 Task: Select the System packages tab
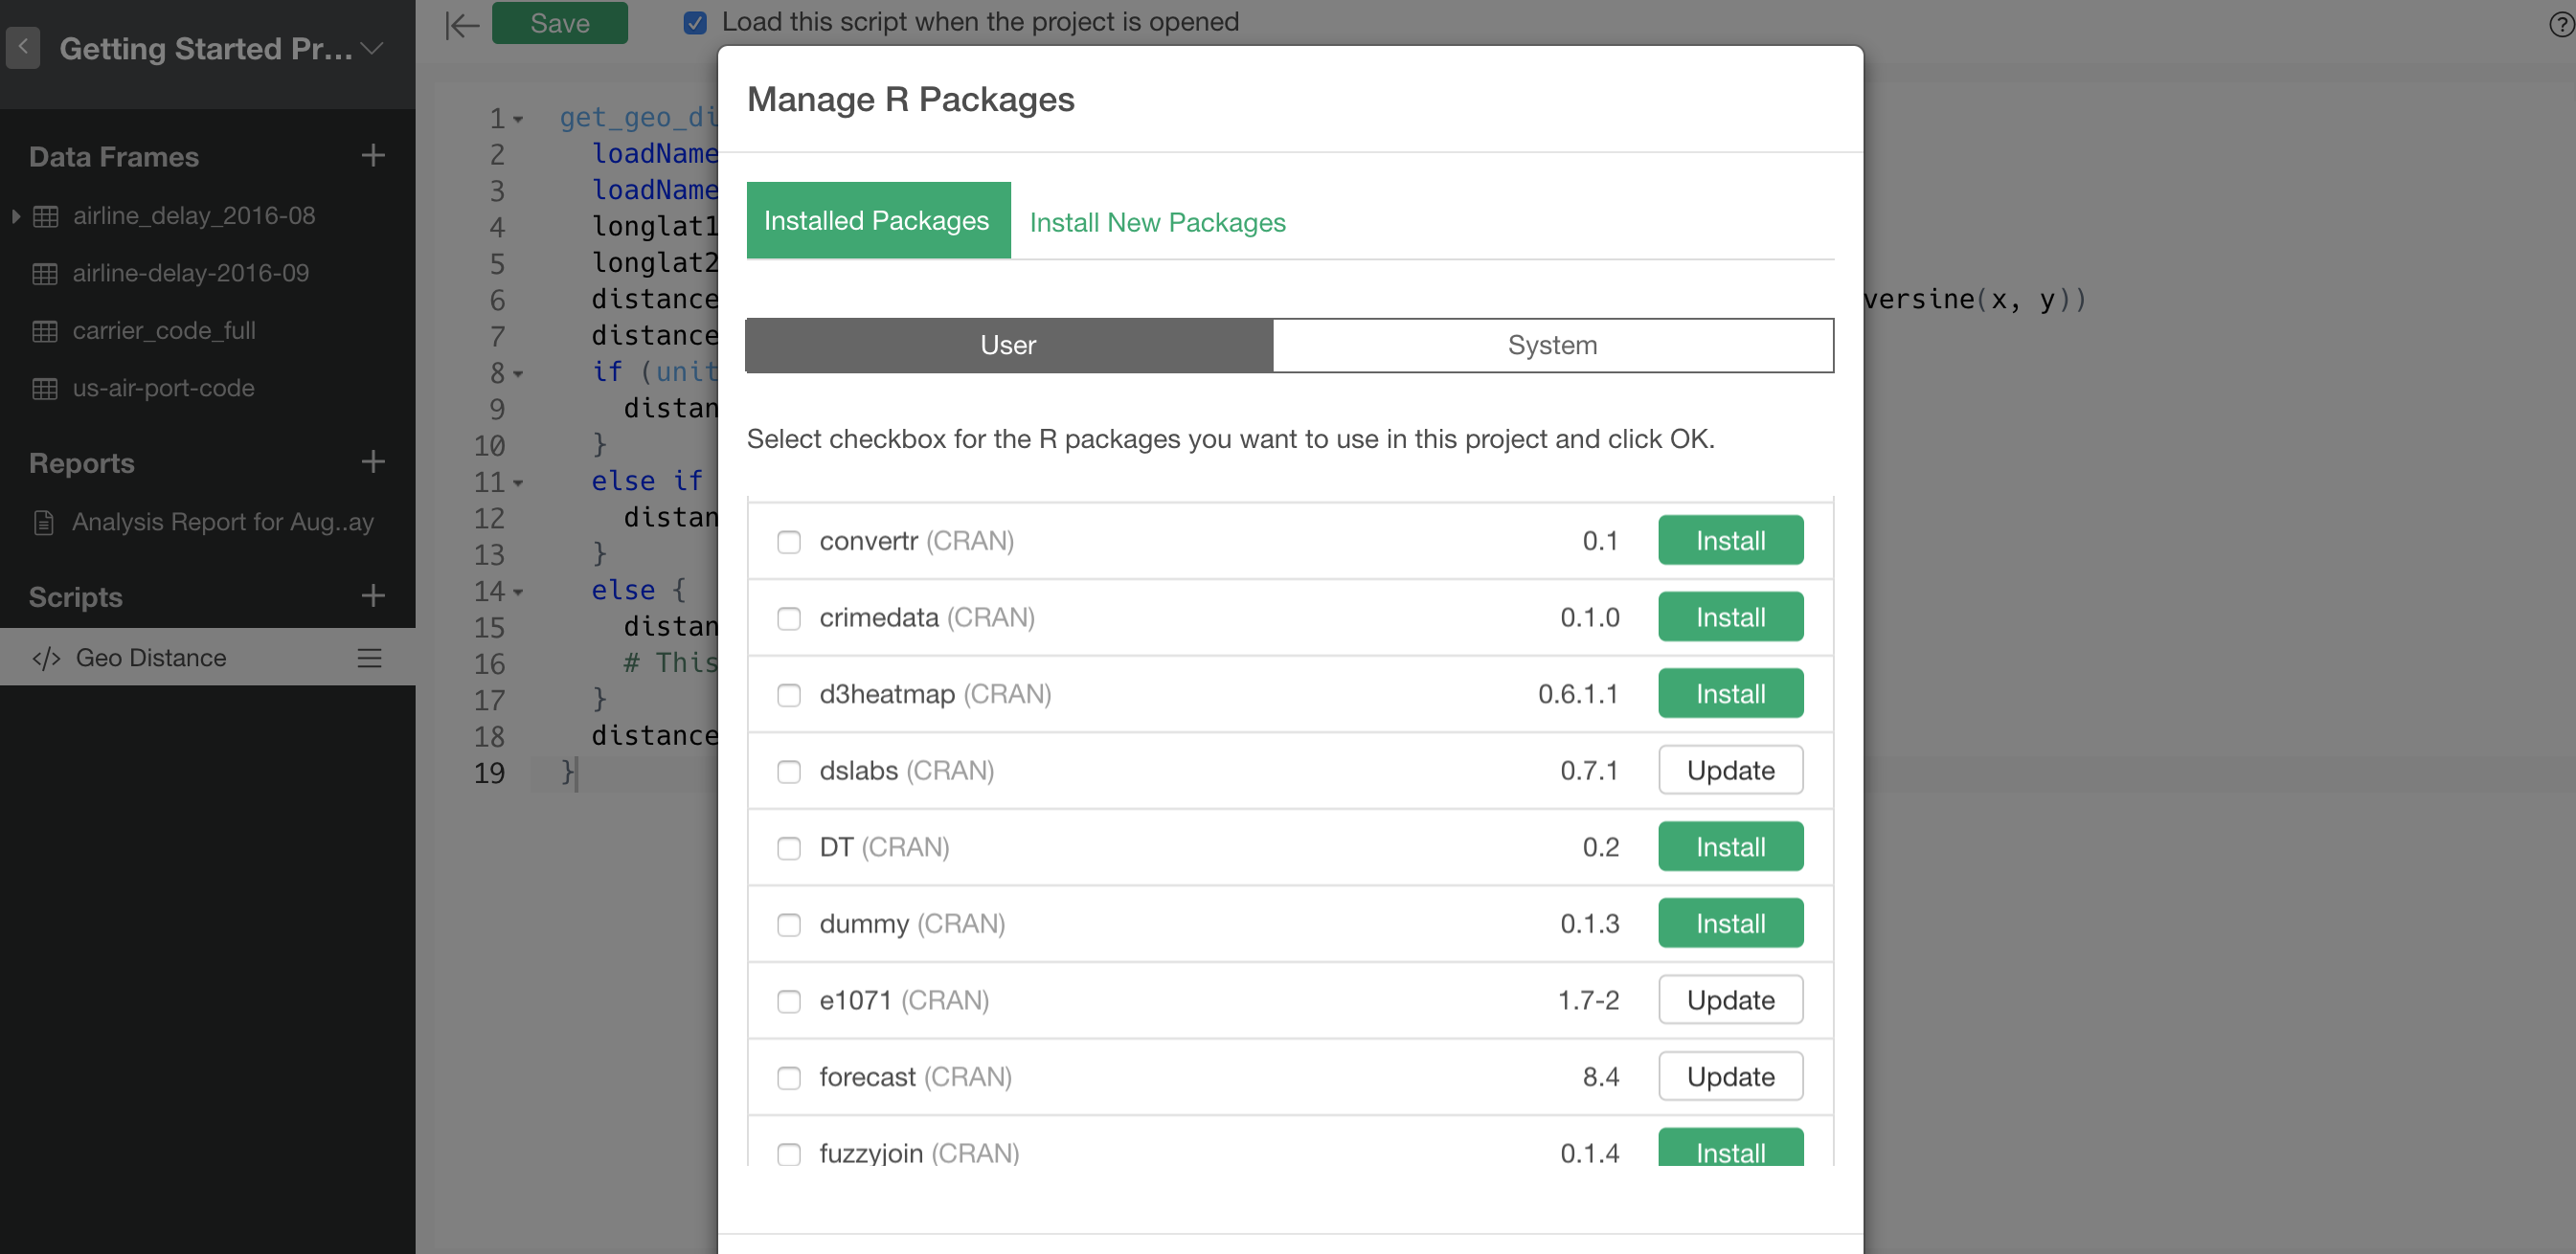coord(1552,345)
